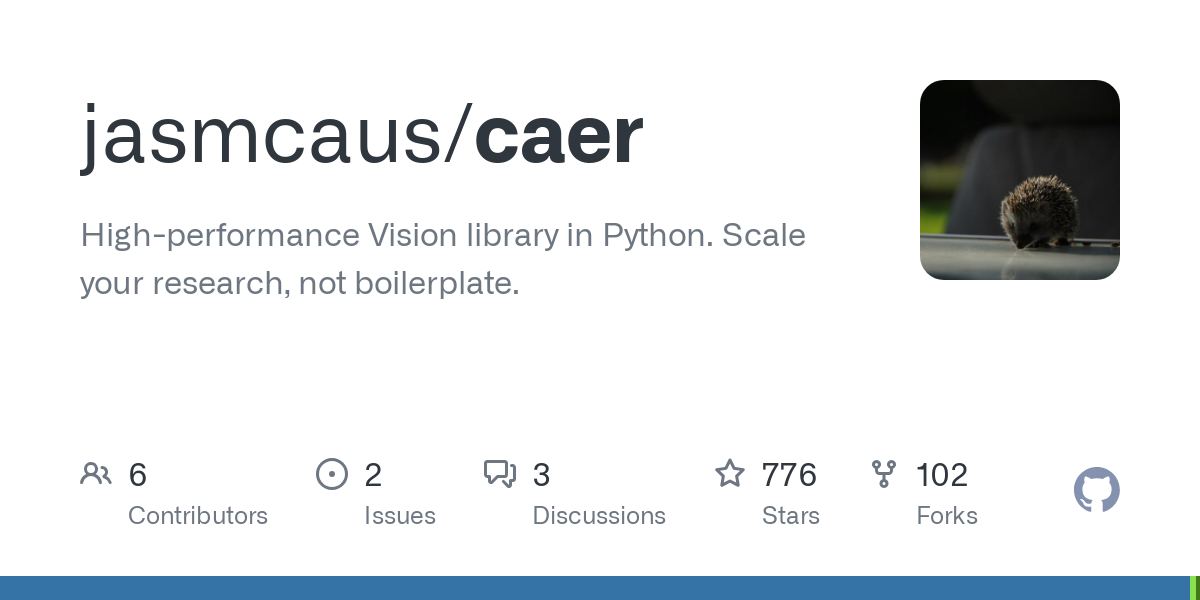Open the hedgehog avatar image
The width and height of the screenshot is (1200, 600).
pos(1019,180)
